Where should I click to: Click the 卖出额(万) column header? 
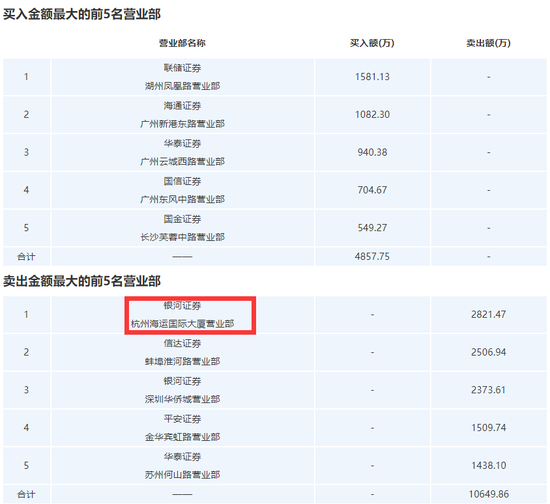click(x=488, y=43)
